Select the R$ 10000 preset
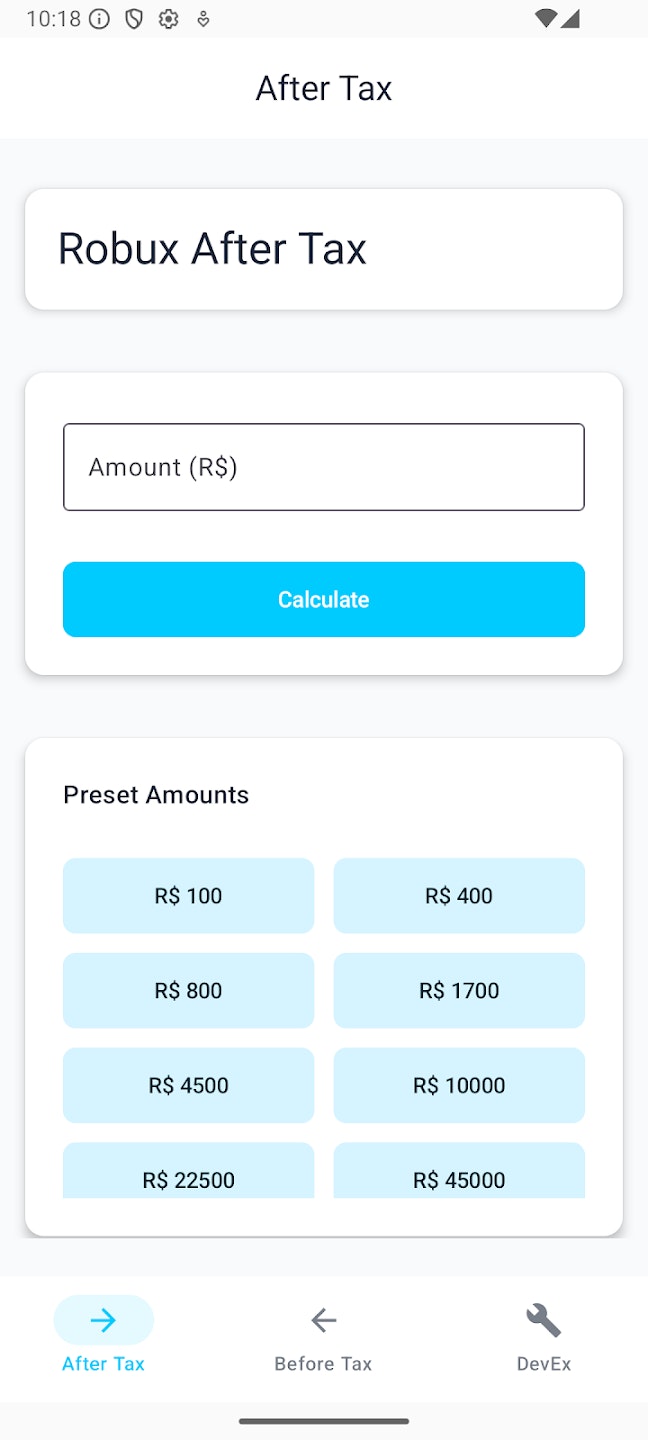This screenshot has width=648, height=1440. click(x=459, y=1085)
